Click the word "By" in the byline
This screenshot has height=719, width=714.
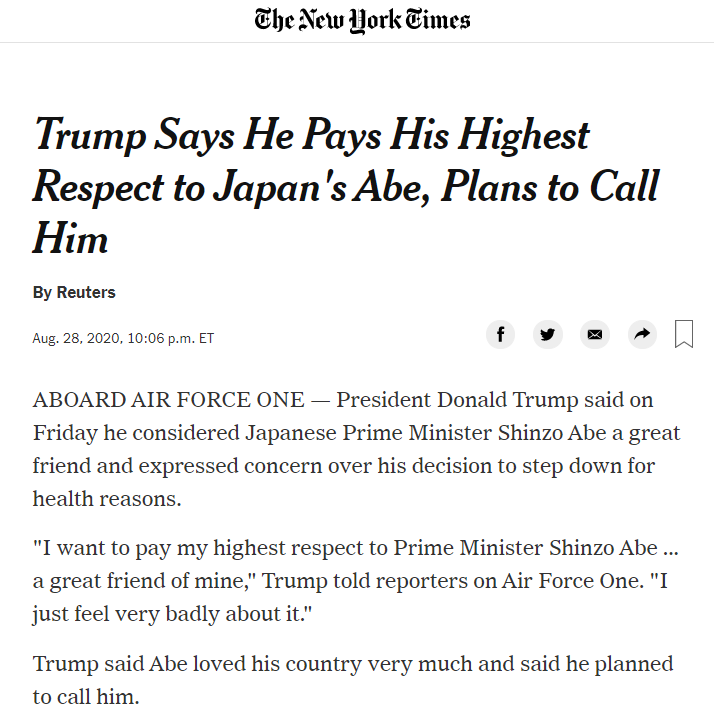pos(42,293)
